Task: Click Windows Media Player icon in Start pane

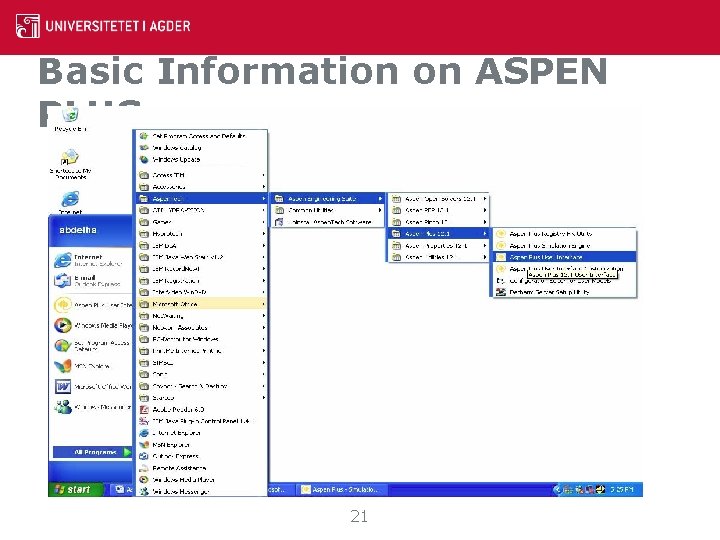Action: pyautogui.click(x=63, y=325)
